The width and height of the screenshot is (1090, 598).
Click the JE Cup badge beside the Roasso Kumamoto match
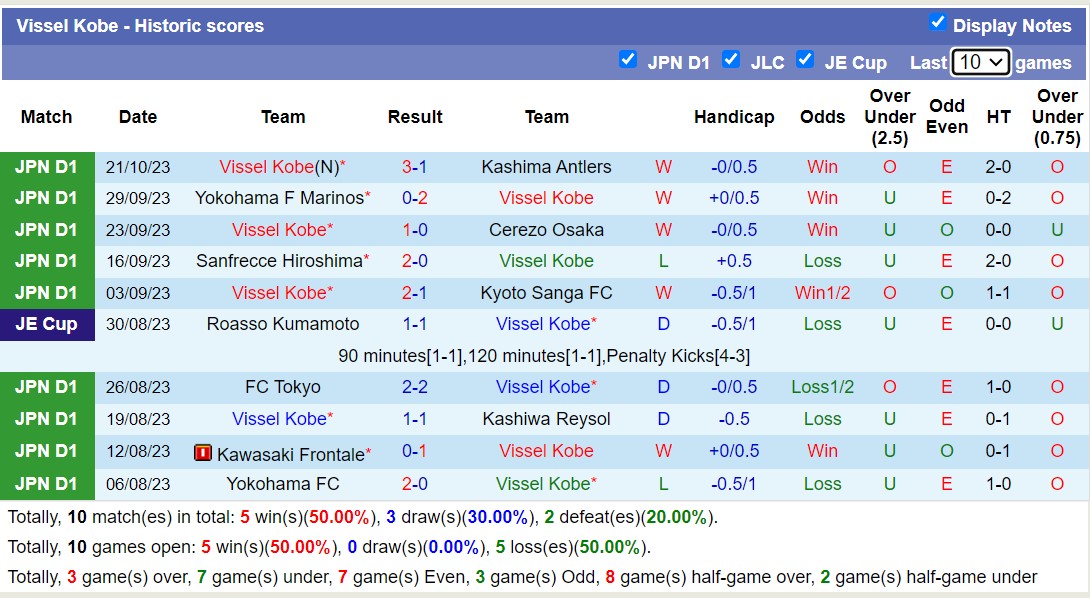click(x=45, y=324)
